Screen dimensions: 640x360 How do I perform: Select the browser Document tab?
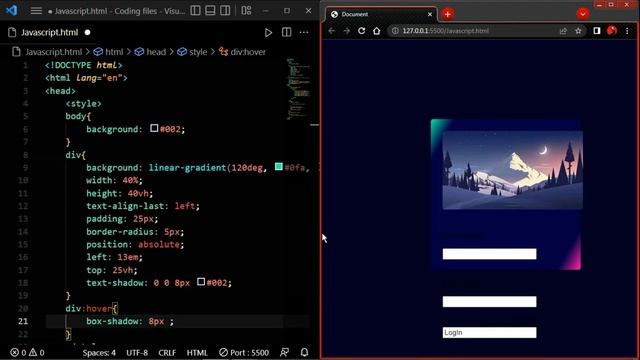[x=381, y=14]
